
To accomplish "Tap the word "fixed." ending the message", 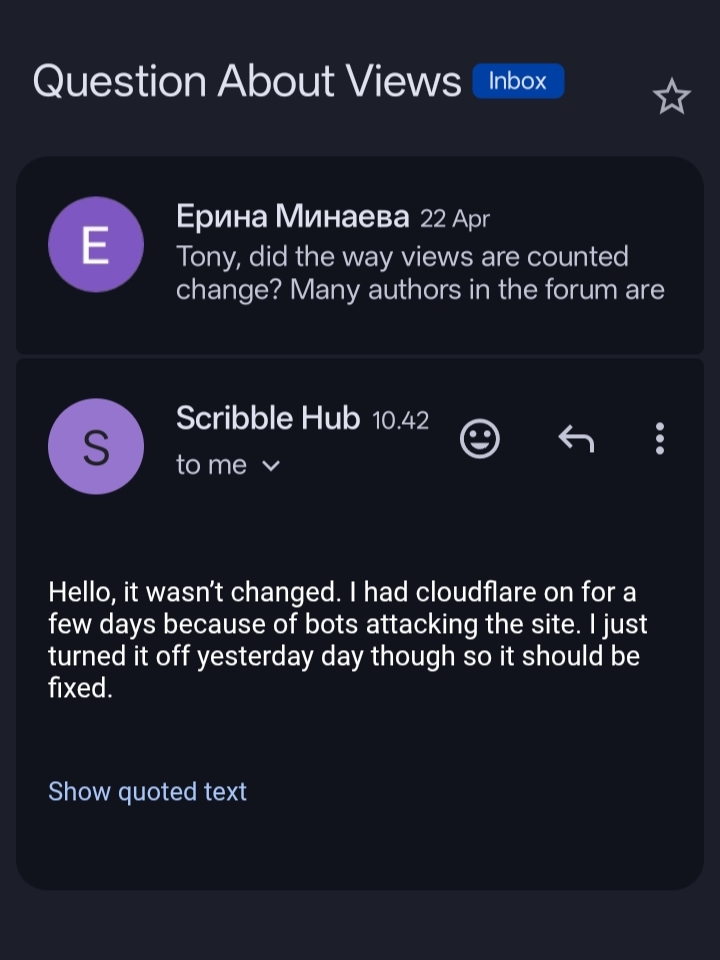I will point(80,689).
